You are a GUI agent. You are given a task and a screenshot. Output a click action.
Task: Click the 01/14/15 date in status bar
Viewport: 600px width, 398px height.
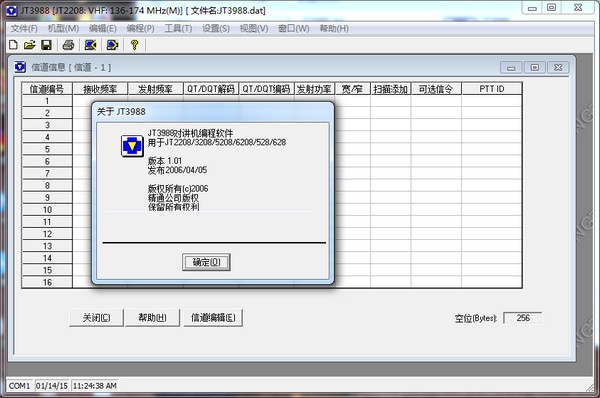[52, 386]
